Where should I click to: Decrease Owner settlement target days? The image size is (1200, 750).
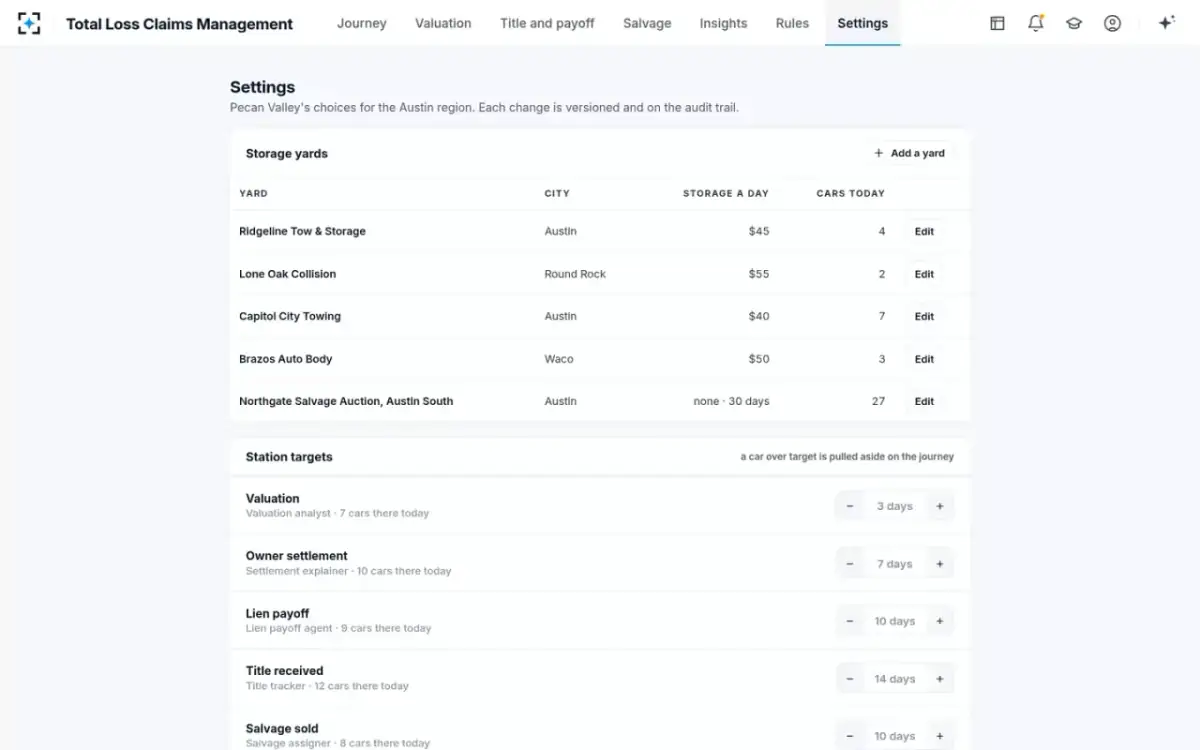850,564
